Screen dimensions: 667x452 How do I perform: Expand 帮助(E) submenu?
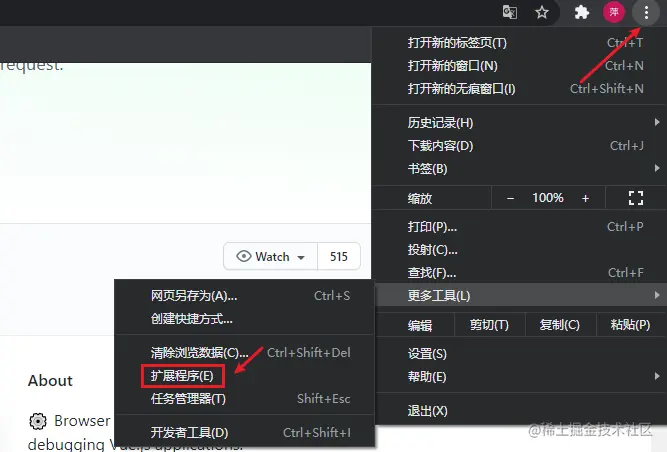tap(520, 376)
